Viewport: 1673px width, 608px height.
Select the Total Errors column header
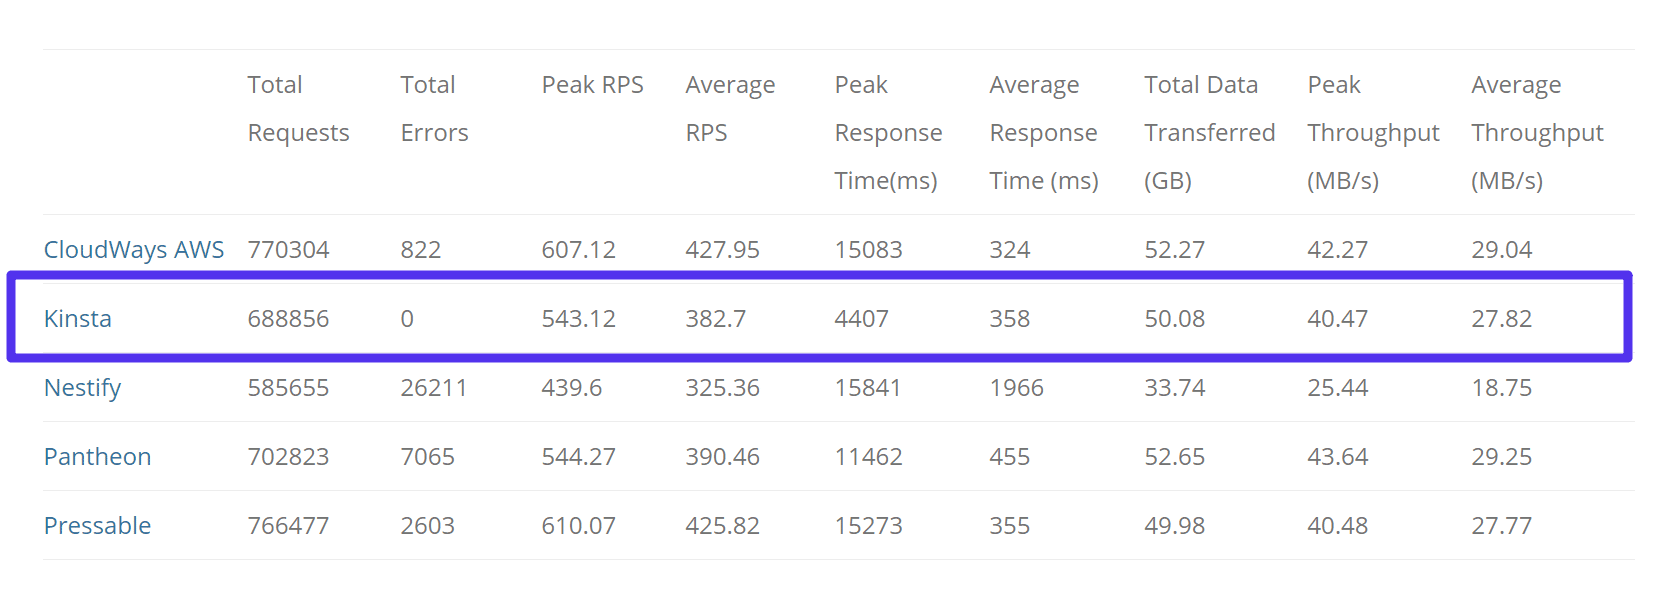click(x=434, y=109)
